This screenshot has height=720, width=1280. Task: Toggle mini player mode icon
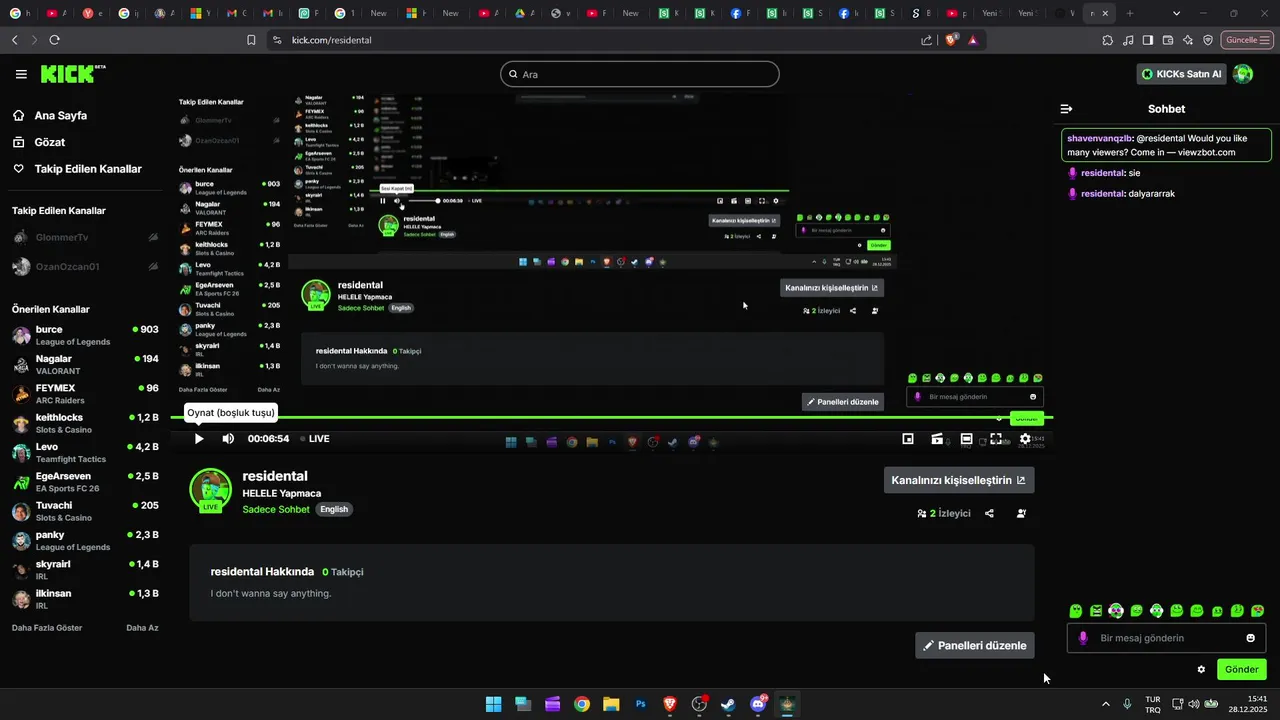pos(908,439)
